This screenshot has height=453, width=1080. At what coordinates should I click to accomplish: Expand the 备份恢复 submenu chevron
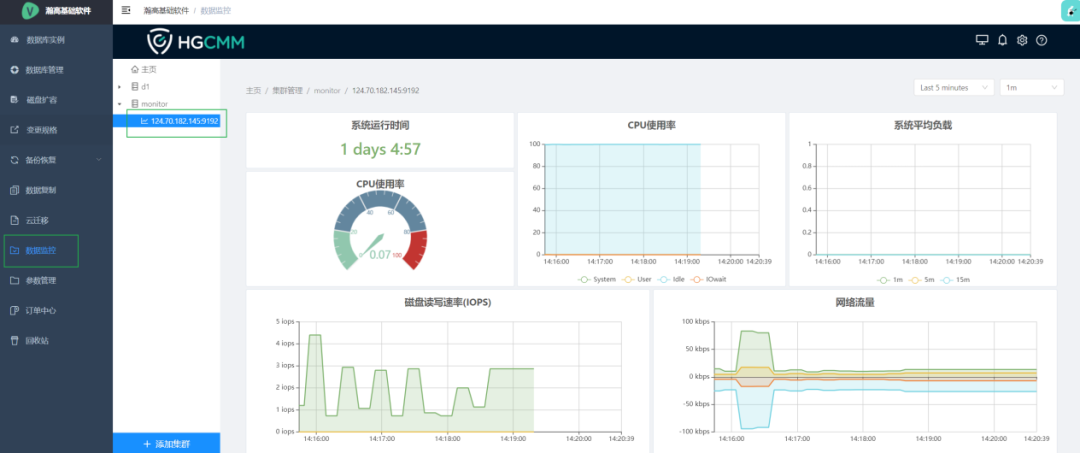98,160
